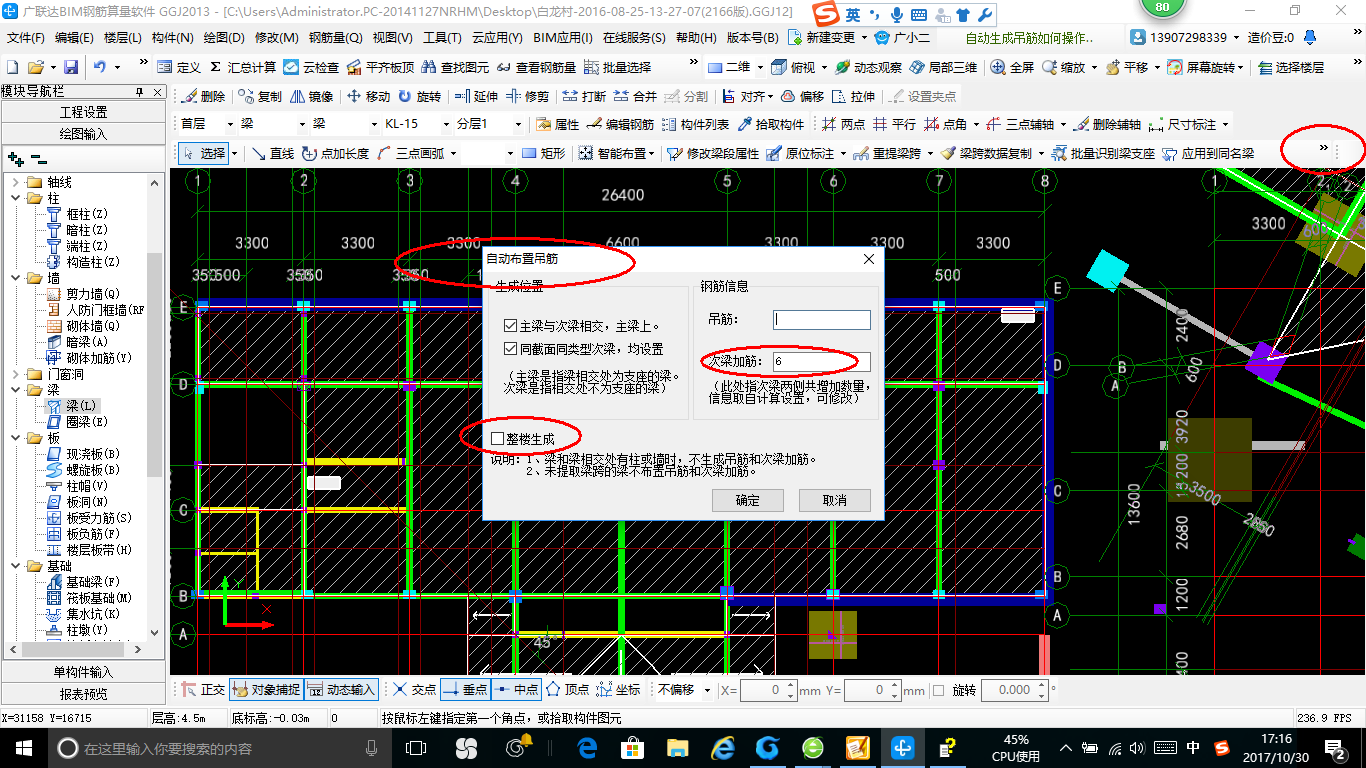Open the BIM应用(I) menu
The height and width of the screenshot is (768, 1366).
pyautogui.click(x=563, y=38)
